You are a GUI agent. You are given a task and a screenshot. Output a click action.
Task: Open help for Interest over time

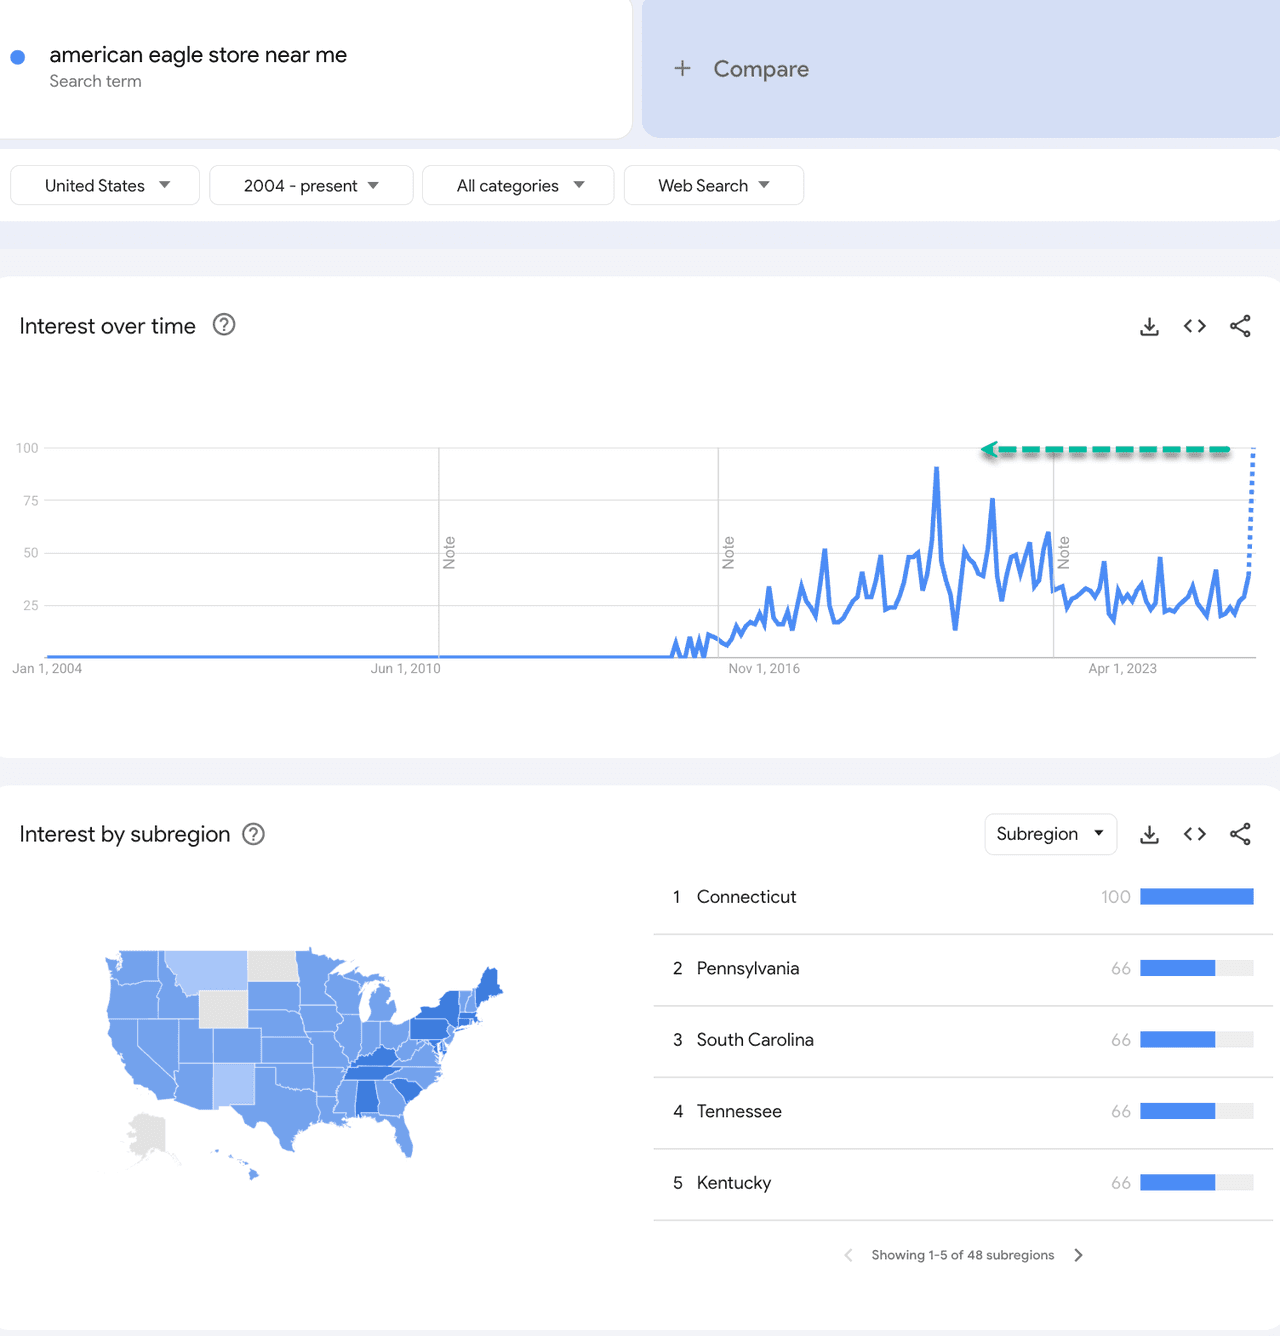tap(224, 325)
